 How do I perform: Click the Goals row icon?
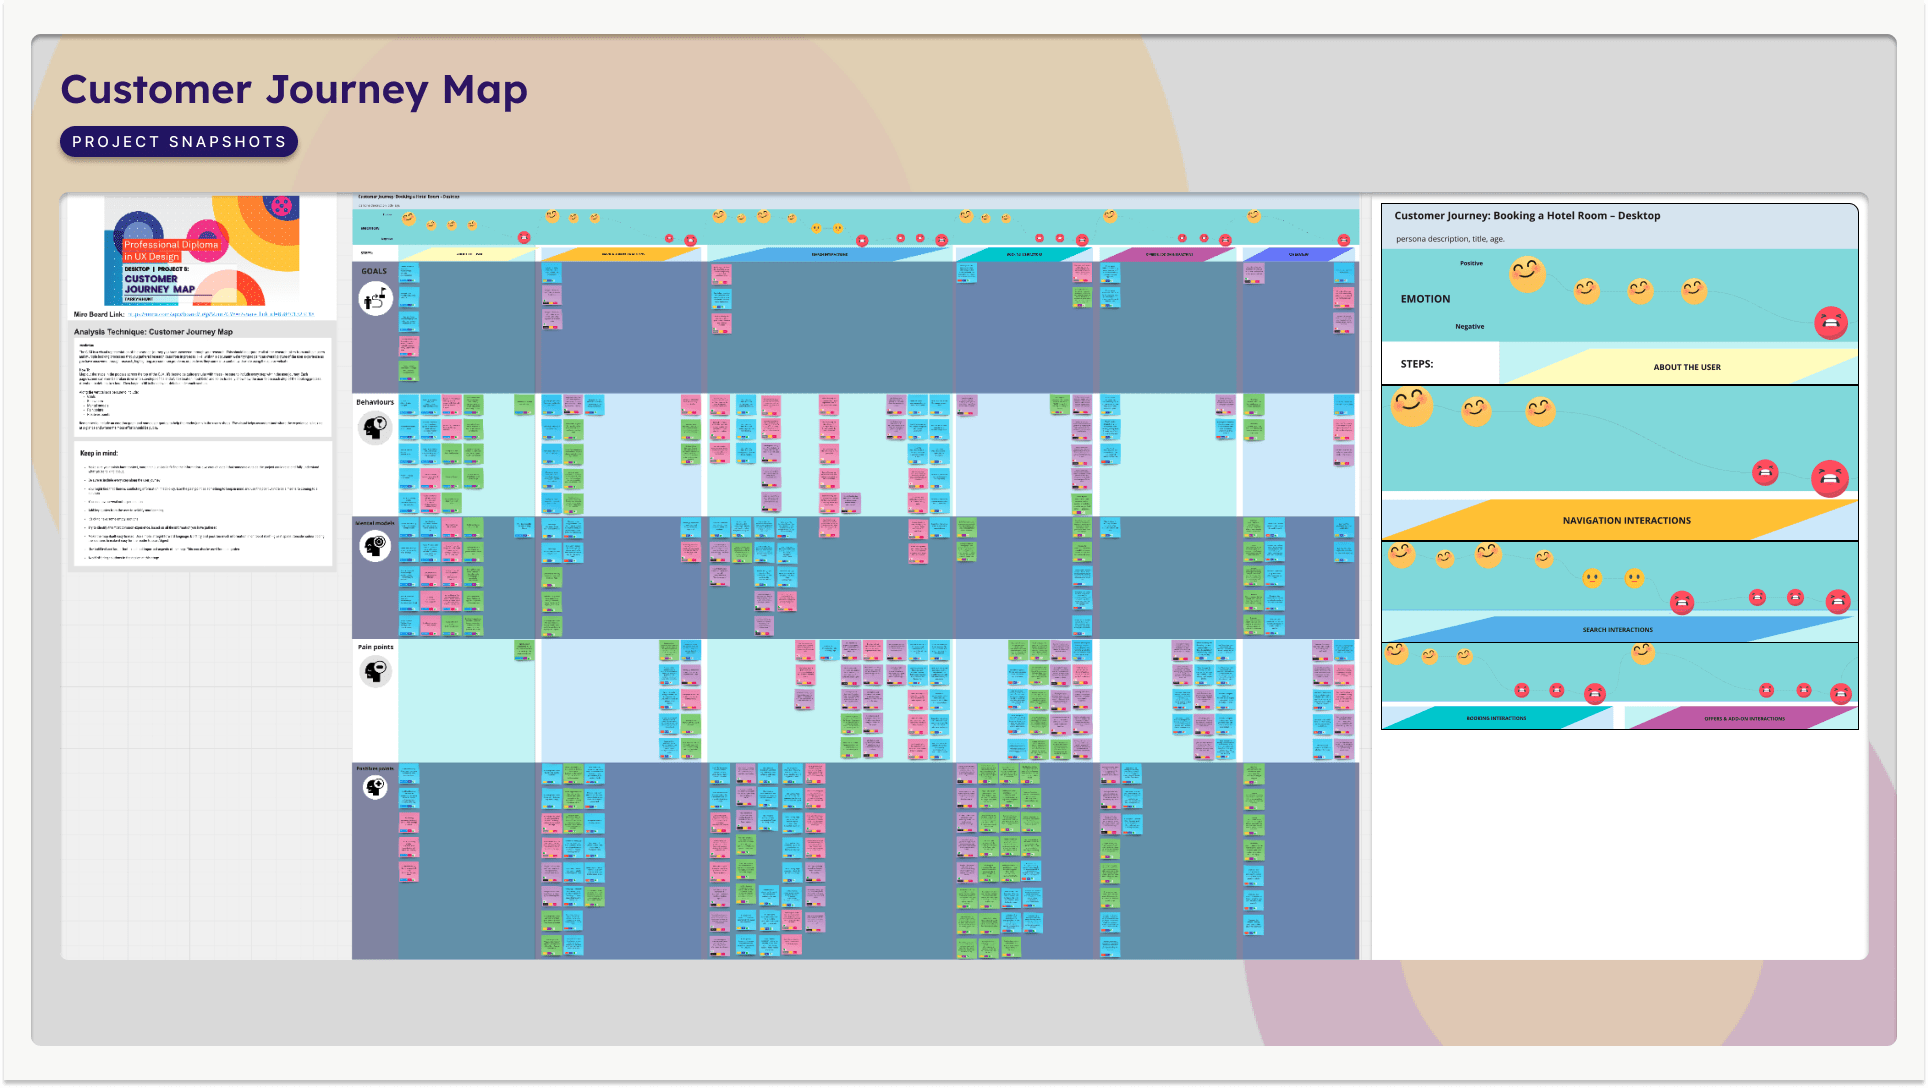coord(375,298)
